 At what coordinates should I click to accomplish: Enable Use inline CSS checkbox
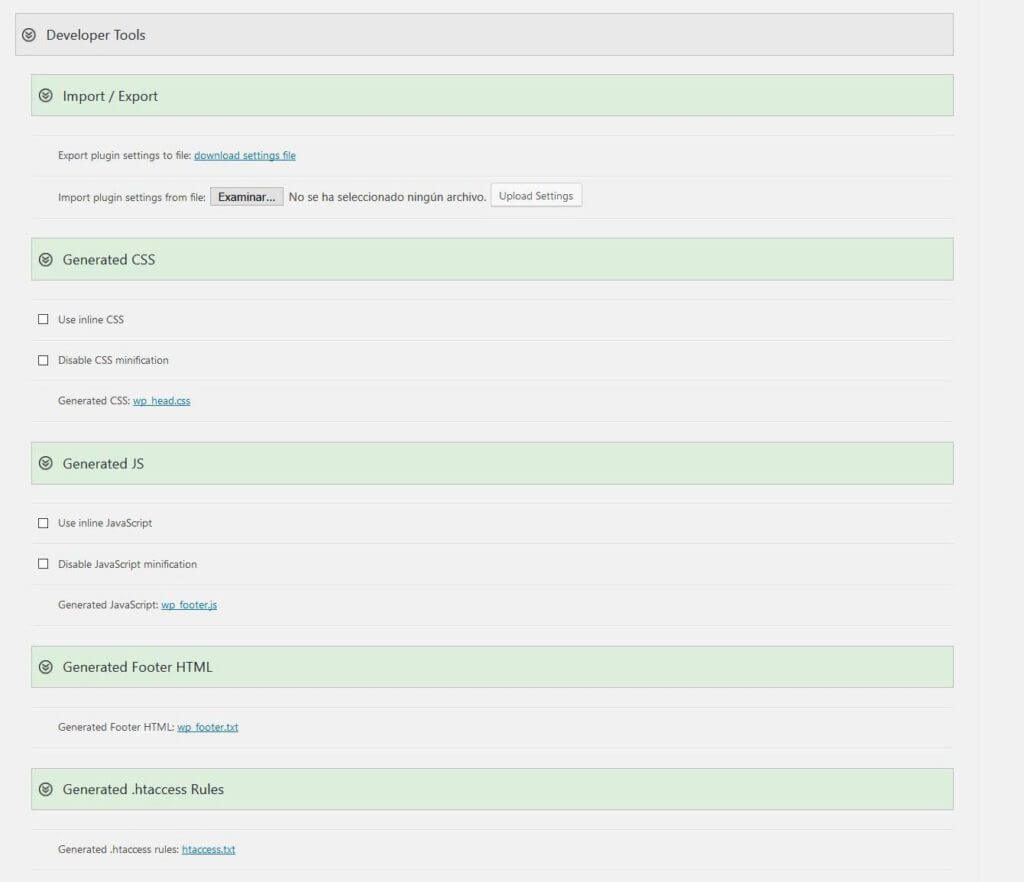pyautogui.click(x=43, y=319)
